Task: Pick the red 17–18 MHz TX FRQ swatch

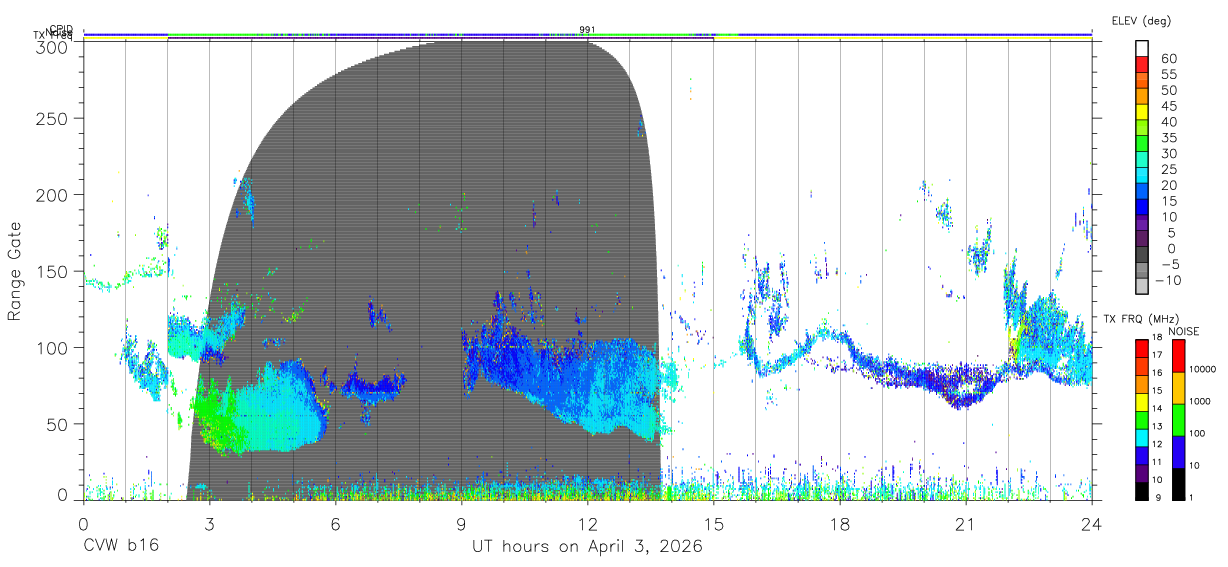Action: [1141, 349]
